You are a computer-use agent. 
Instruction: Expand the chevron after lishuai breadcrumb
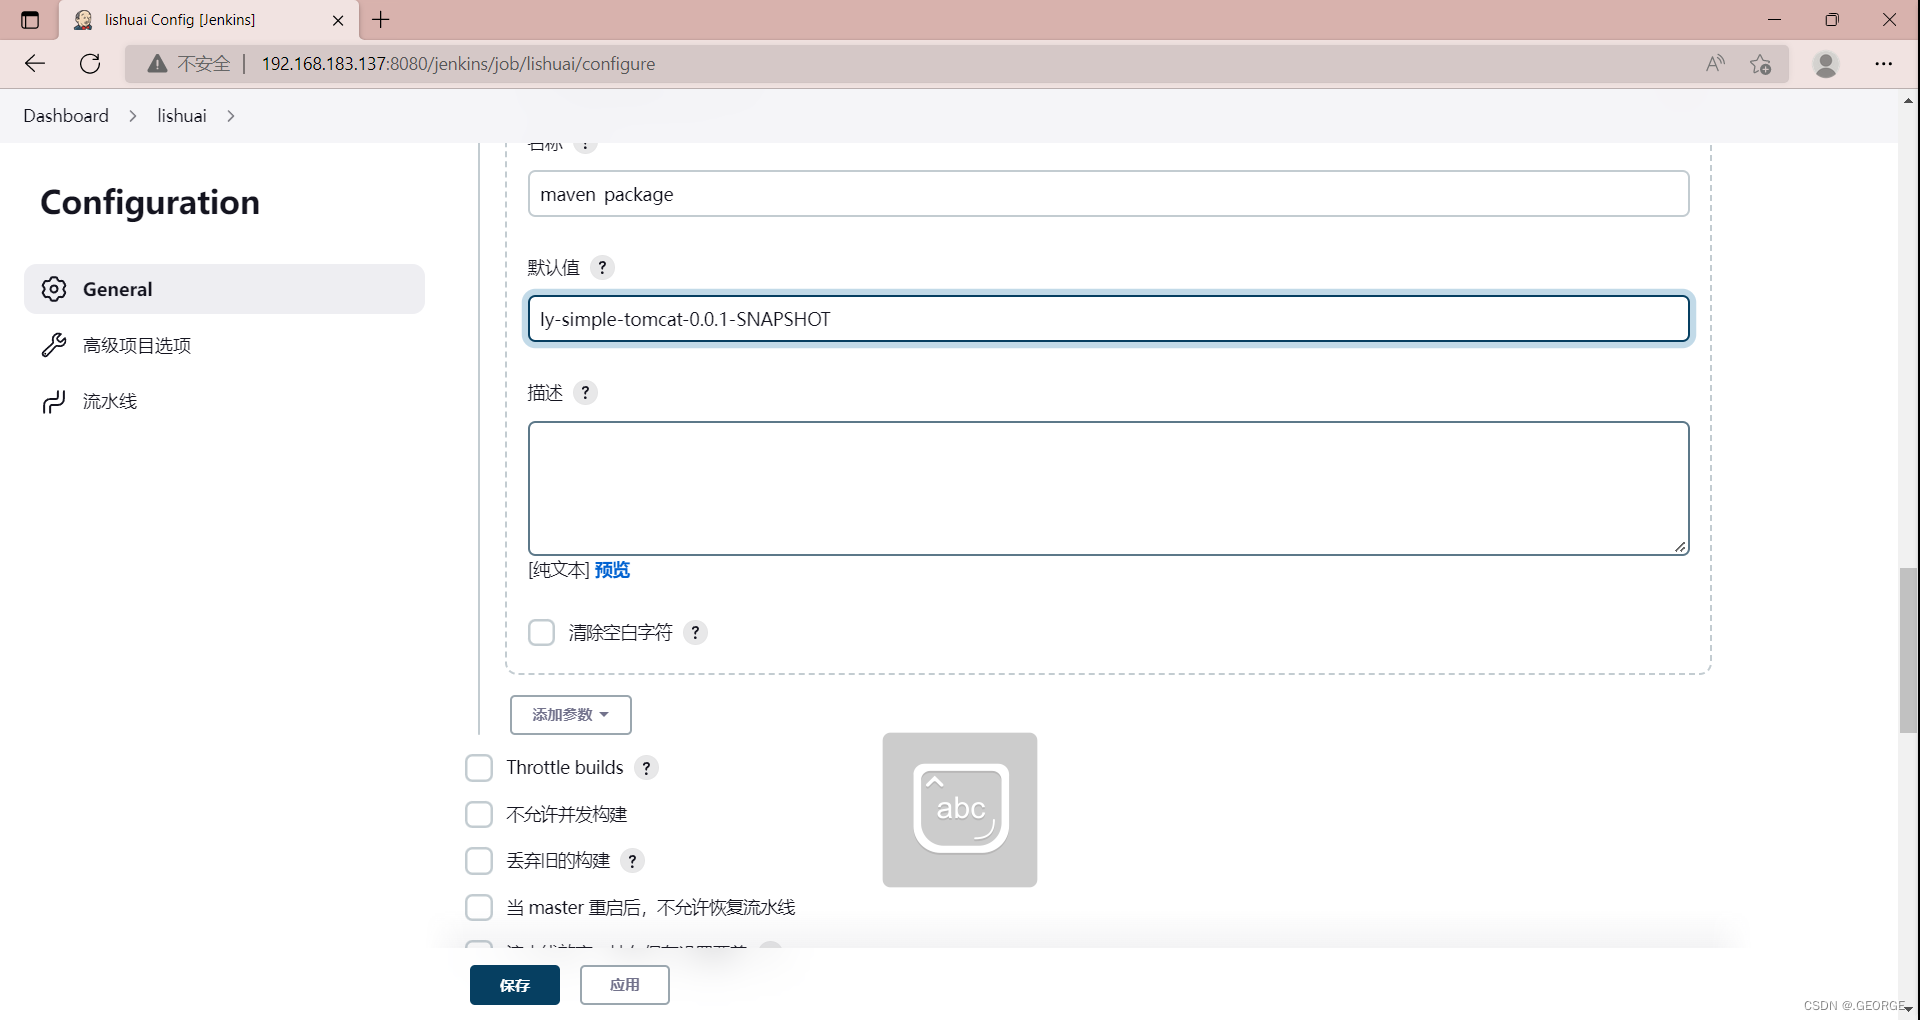[x=231, y=116]
